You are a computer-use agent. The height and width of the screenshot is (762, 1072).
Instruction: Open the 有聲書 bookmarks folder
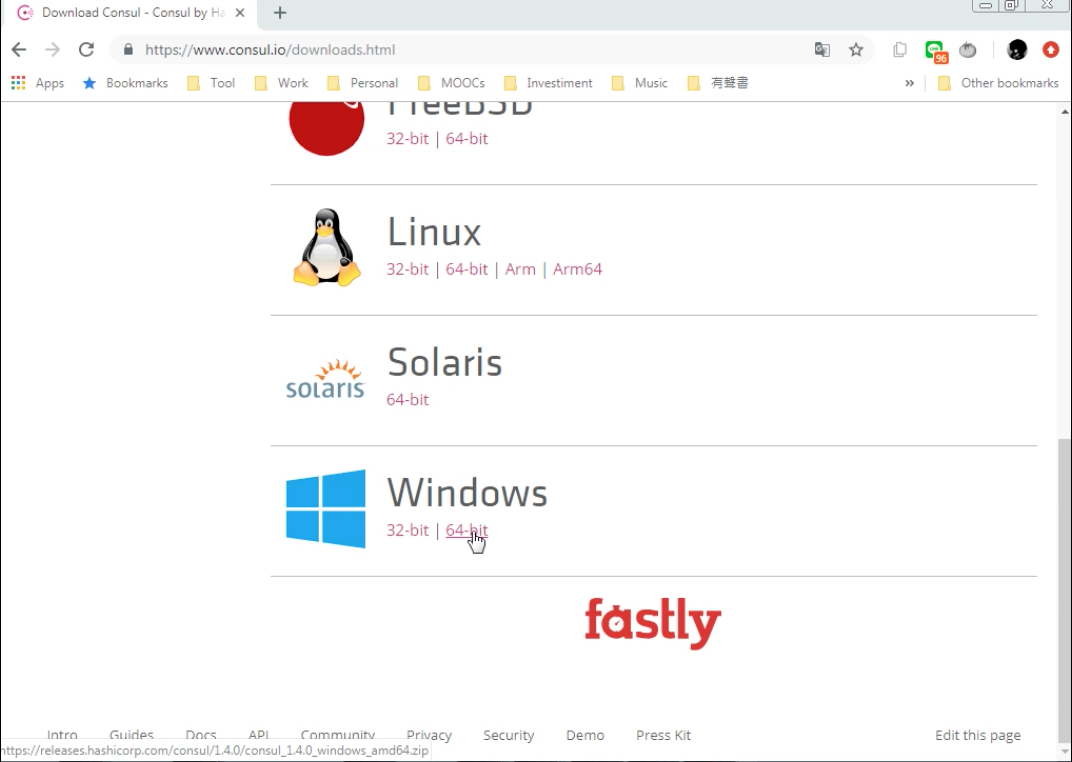pyautogui.click(x=718, y=83)
